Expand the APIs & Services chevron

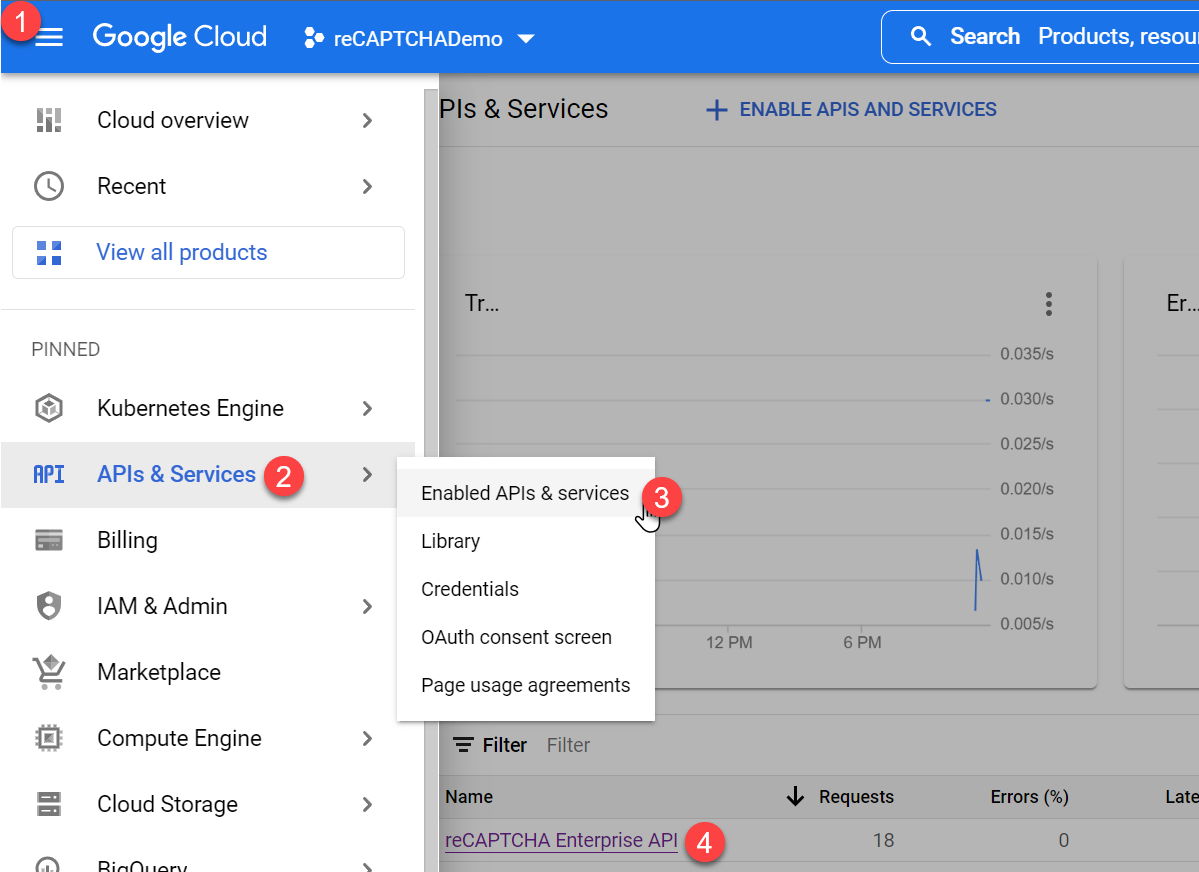coord(368,474)
